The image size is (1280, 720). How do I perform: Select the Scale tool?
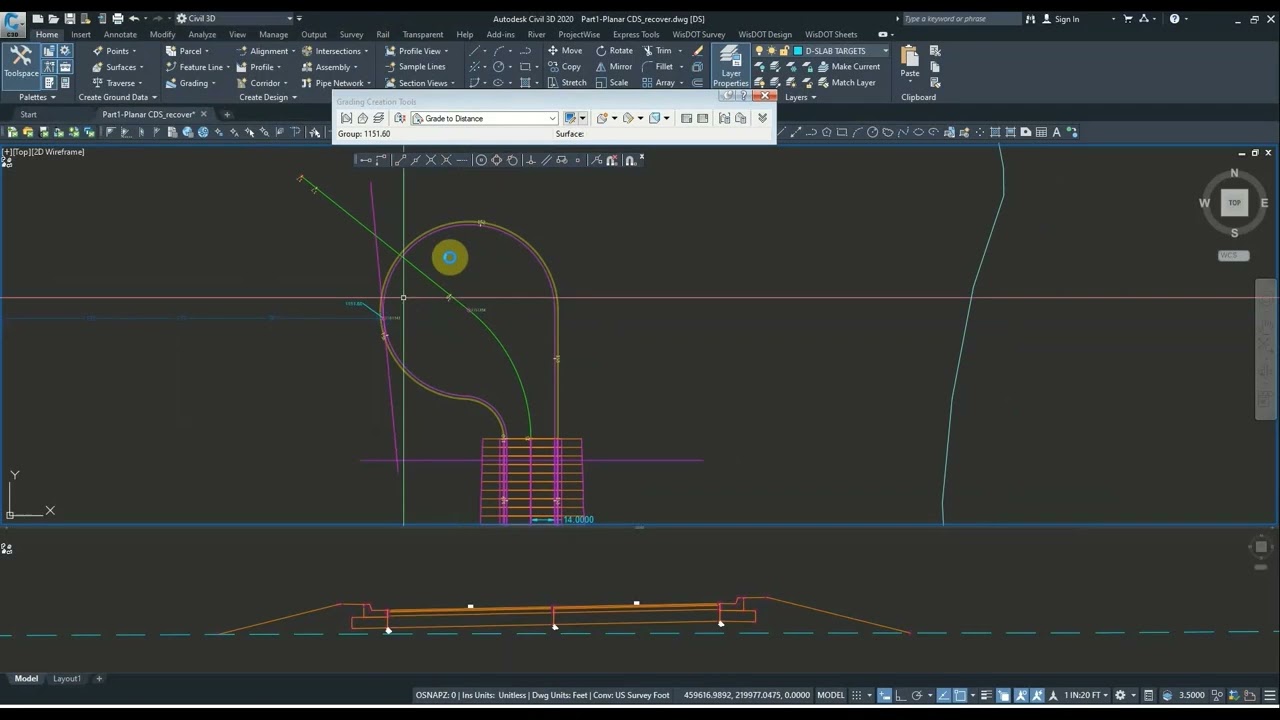(x=612, y=83)
